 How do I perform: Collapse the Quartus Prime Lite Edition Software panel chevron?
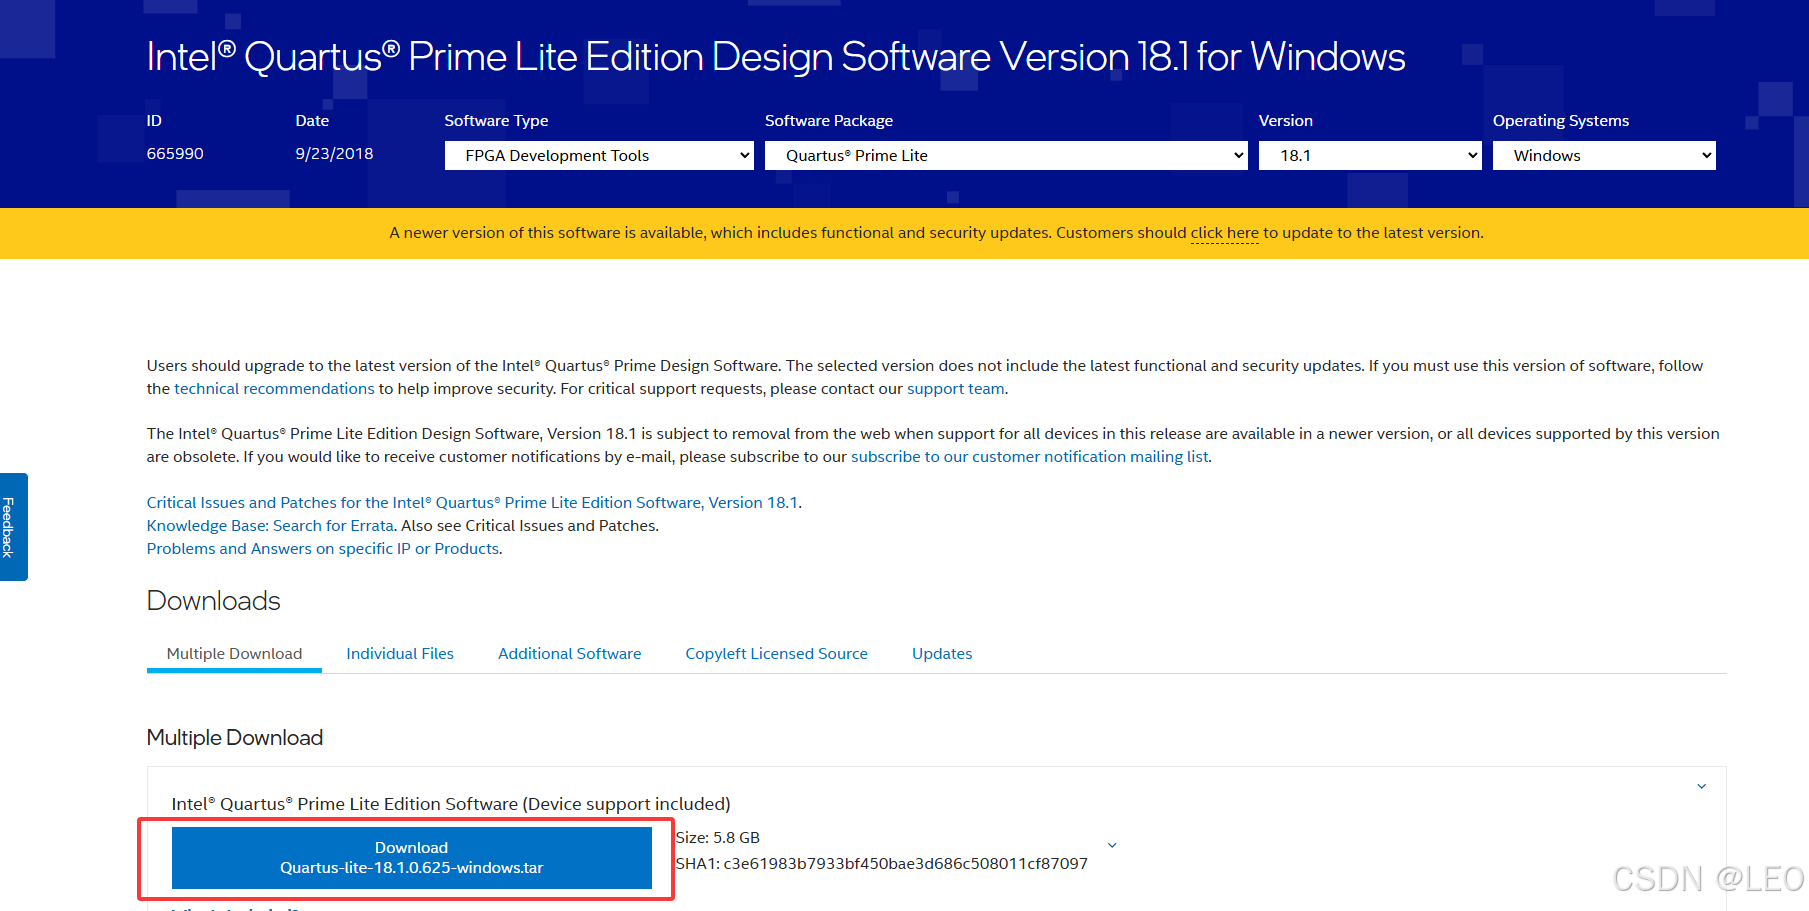pos(1701,787)
